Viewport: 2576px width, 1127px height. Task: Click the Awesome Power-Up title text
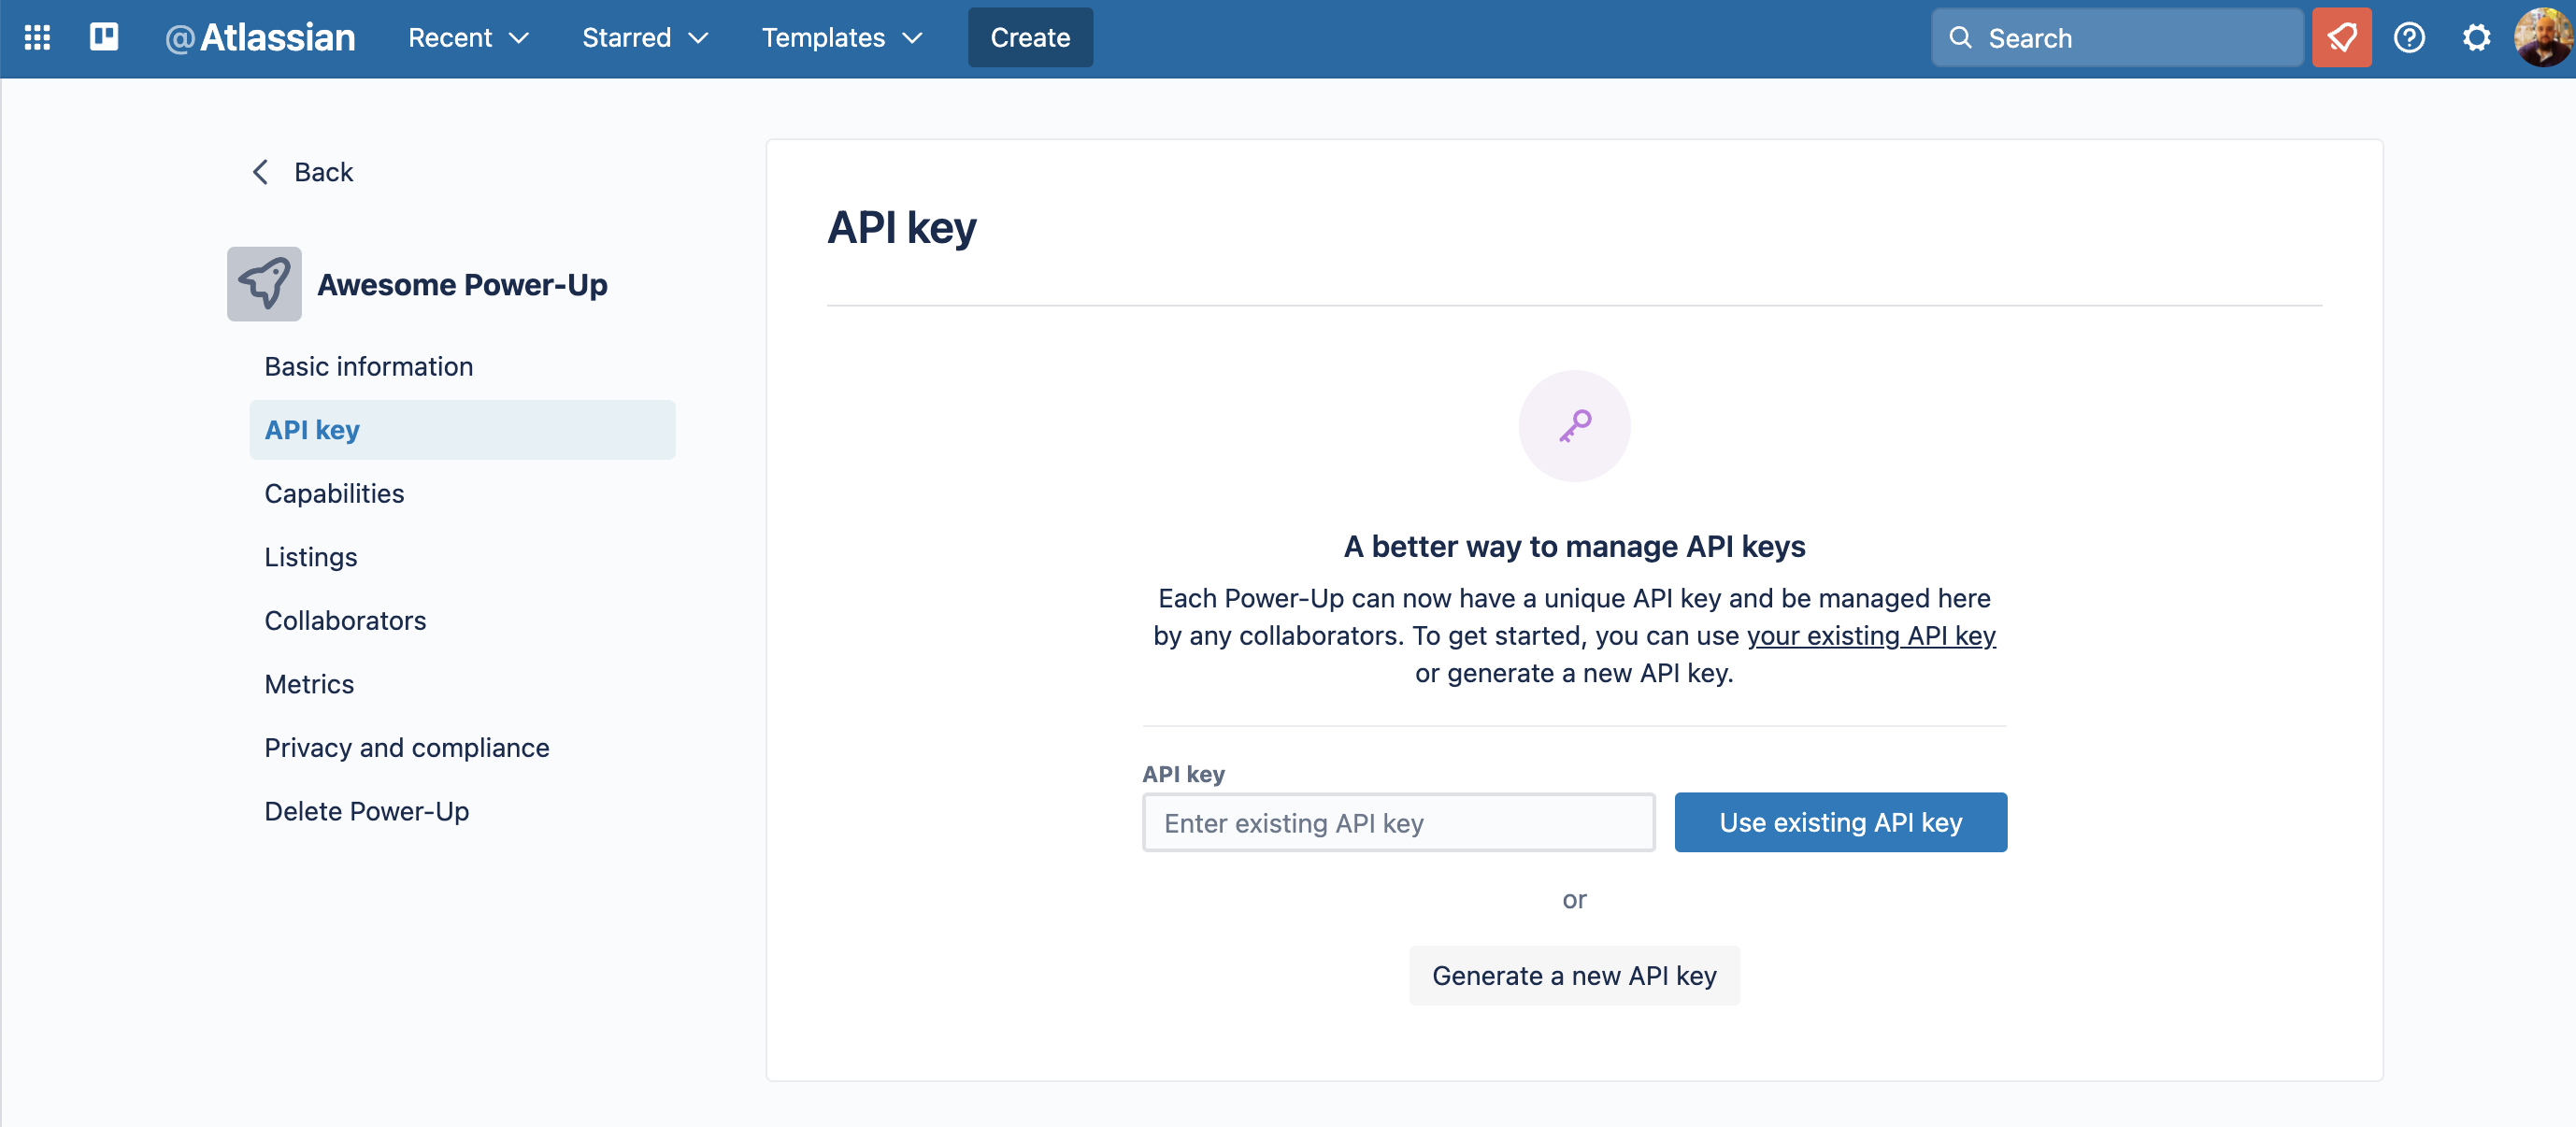coord(462,284)
